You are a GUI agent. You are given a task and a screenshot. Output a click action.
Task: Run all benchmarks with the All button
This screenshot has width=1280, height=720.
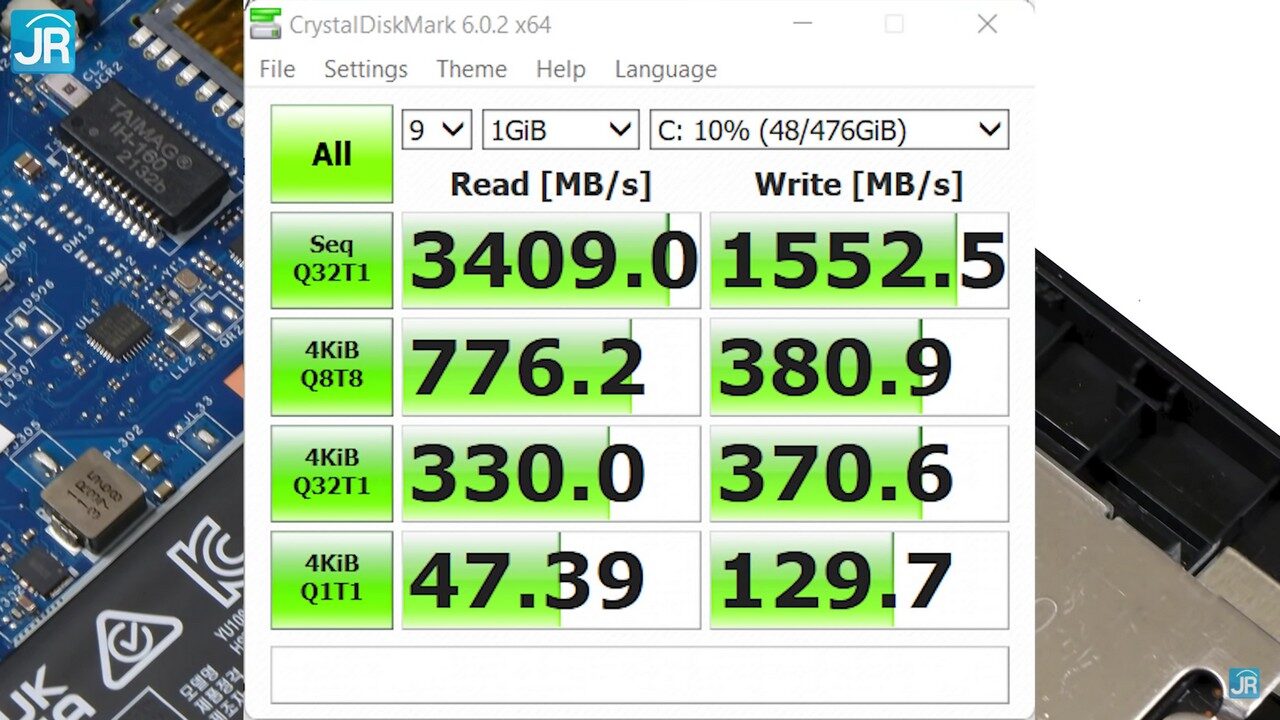tap(332, 154)
